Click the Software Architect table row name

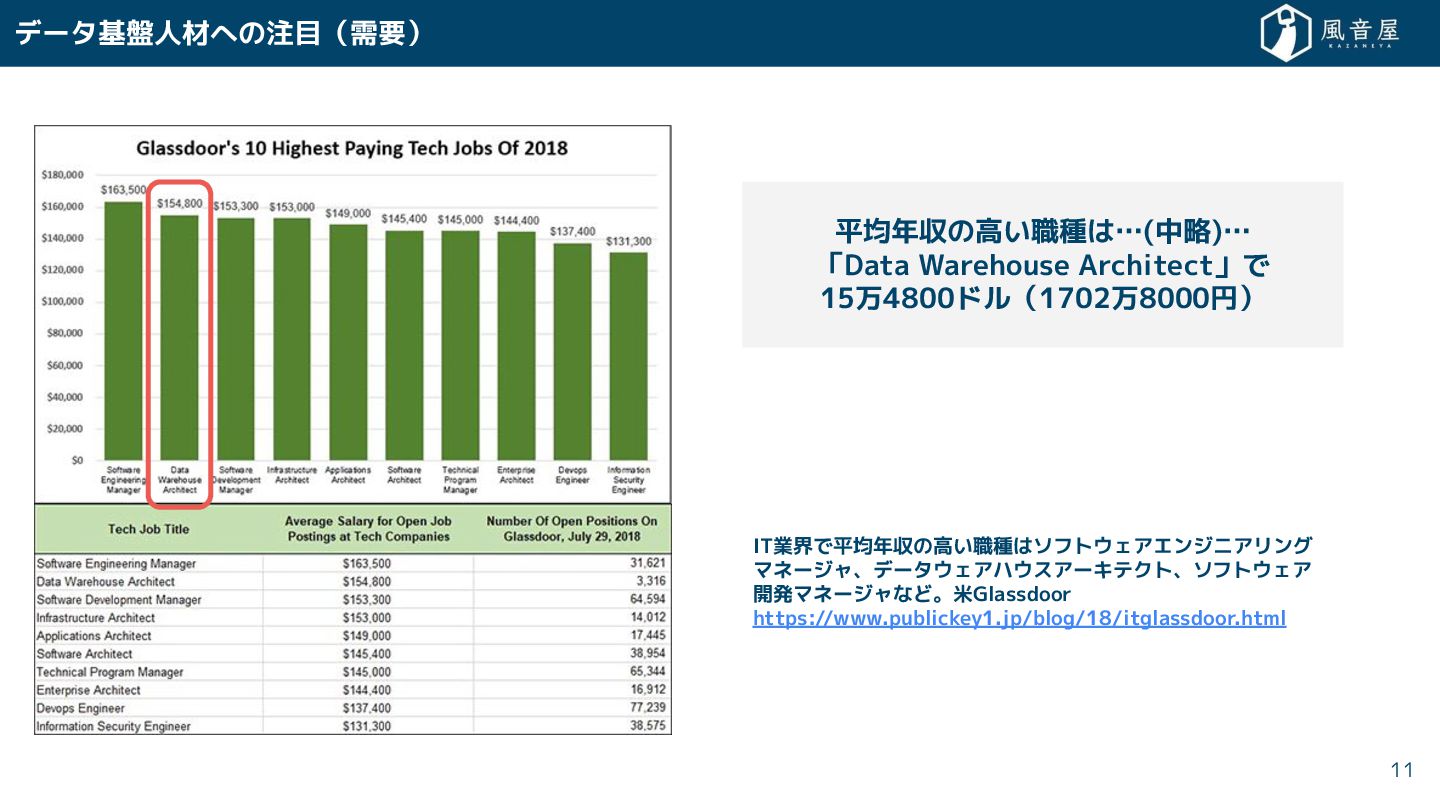tap(84, 654)
